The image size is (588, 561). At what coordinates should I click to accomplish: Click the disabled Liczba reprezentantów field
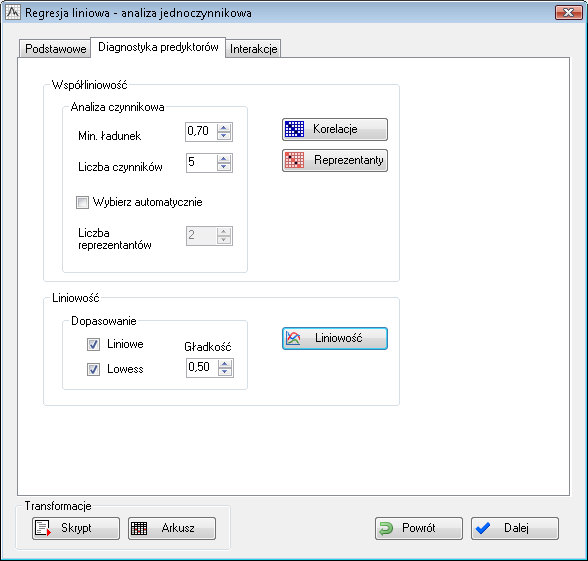click(209, 236)
